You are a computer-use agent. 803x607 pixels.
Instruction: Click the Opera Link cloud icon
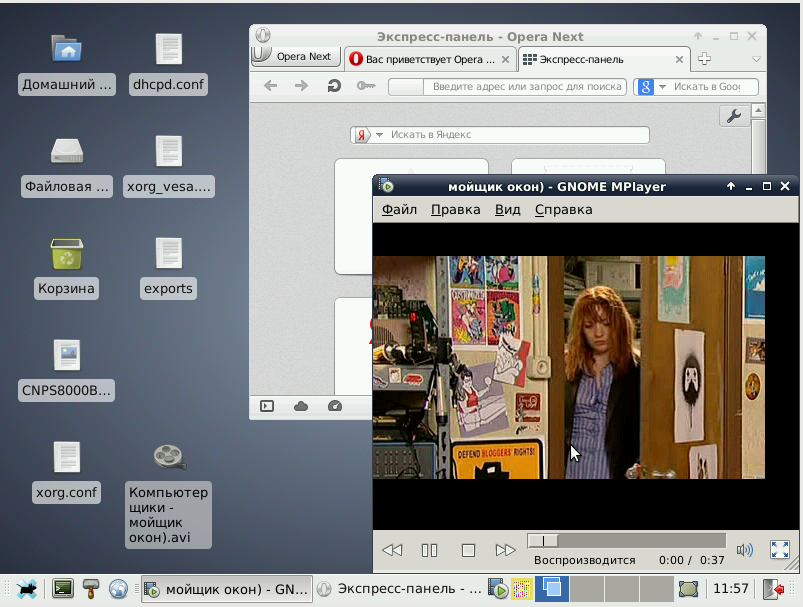(301, 406)
